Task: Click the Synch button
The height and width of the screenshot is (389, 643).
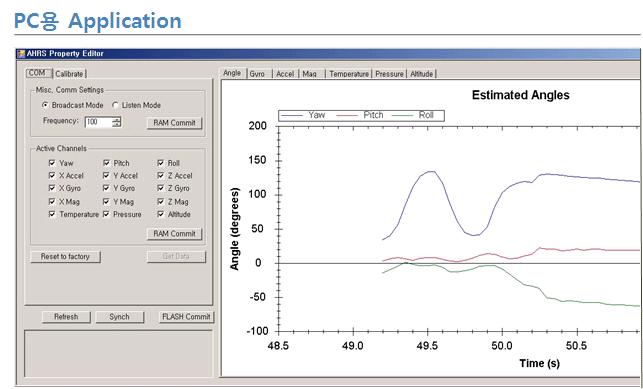Action: (x=119, y=317)
